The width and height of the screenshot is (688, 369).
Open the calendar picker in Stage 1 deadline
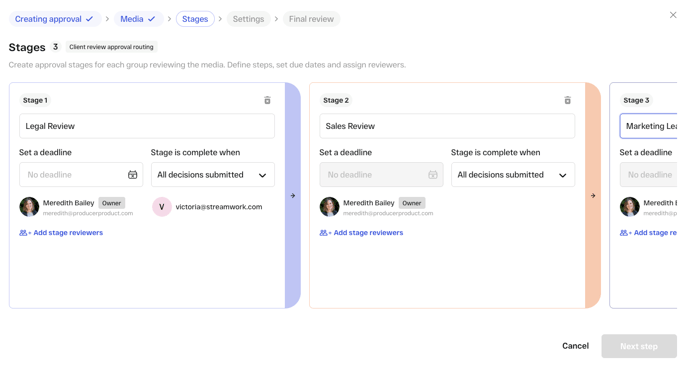point(133,175)
